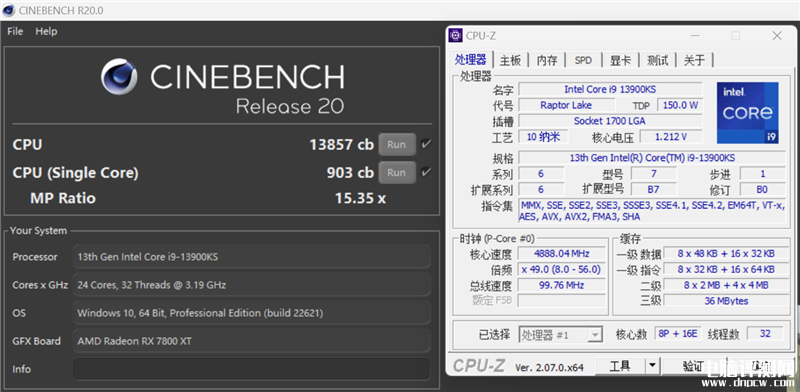Run the CPU multi-core benchmark
Viewport: 800px width, 392px height.
coord(396,144)
